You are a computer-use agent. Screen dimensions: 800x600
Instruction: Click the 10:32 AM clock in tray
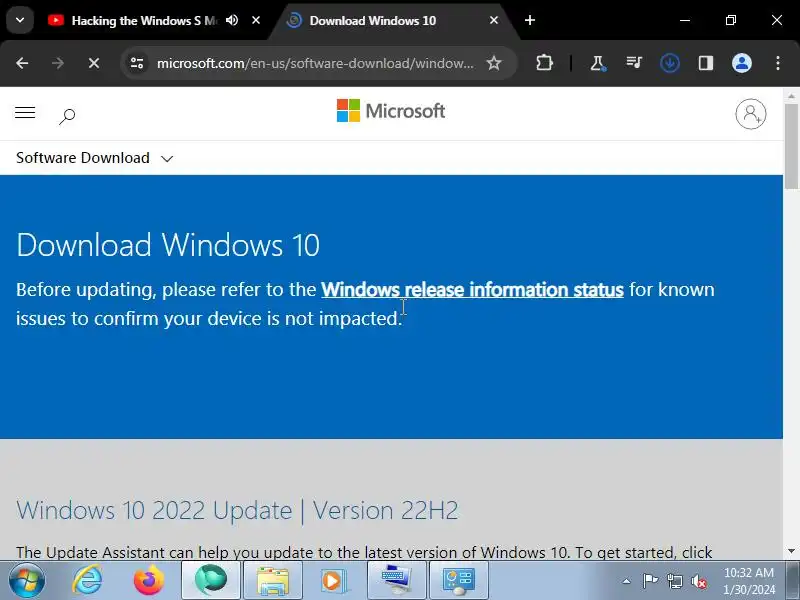(749, 572)
